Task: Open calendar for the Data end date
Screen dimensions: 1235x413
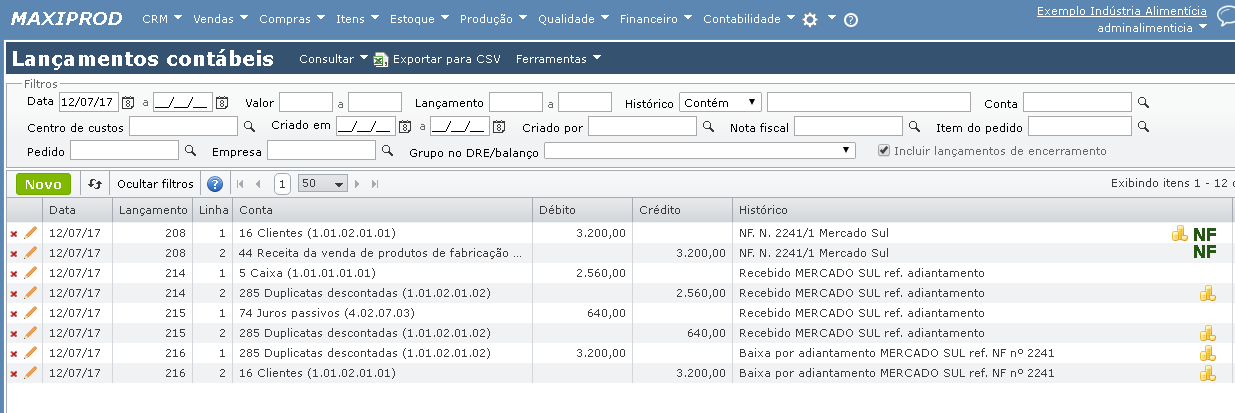Action: coord(222,102)
